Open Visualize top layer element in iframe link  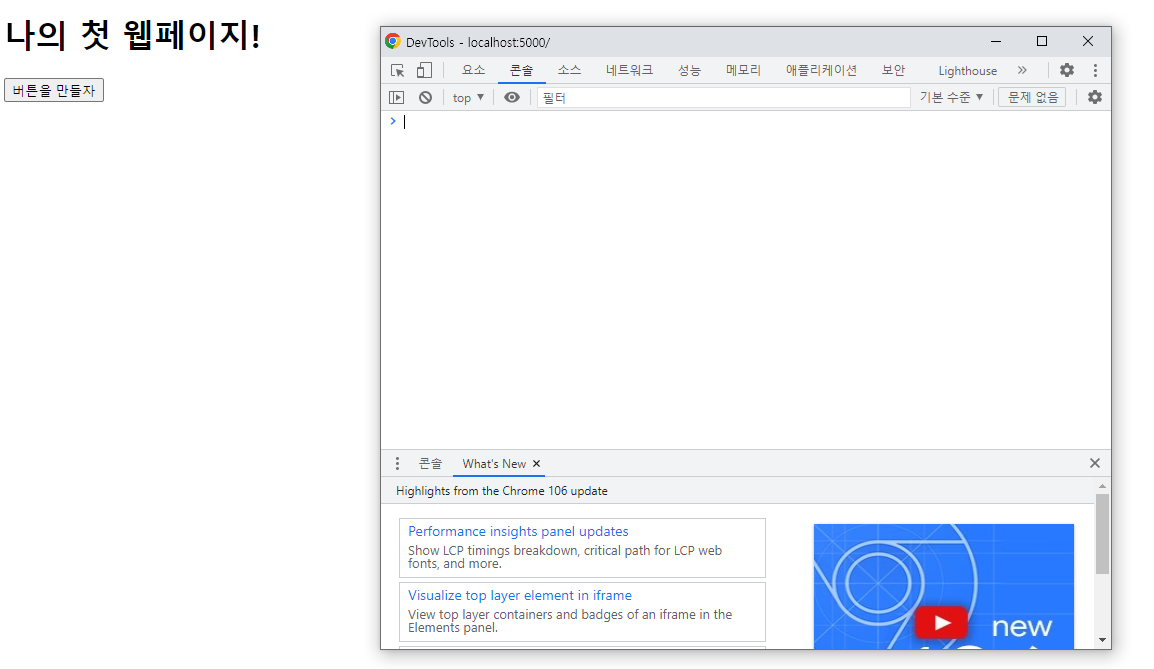[x=520, y=595]
